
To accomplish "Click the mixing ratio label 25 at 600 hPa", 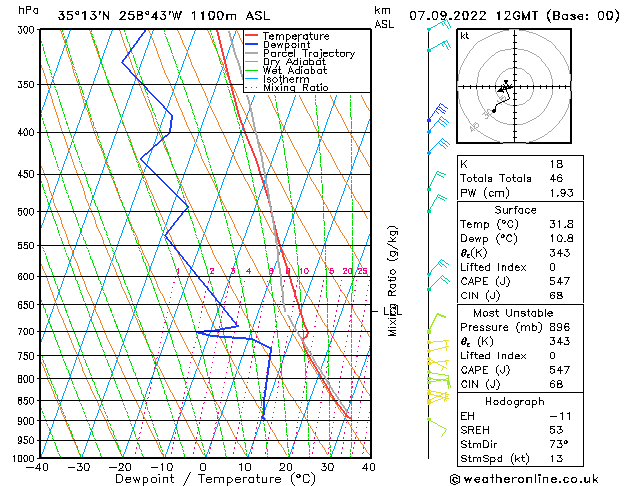I will pos(363,271).
